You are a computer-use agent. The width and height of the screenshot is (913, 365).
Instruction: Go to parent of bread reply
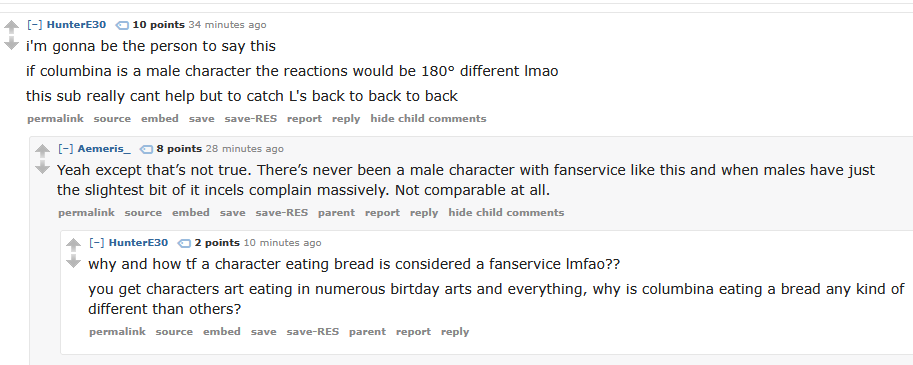[x=367, y=332]
